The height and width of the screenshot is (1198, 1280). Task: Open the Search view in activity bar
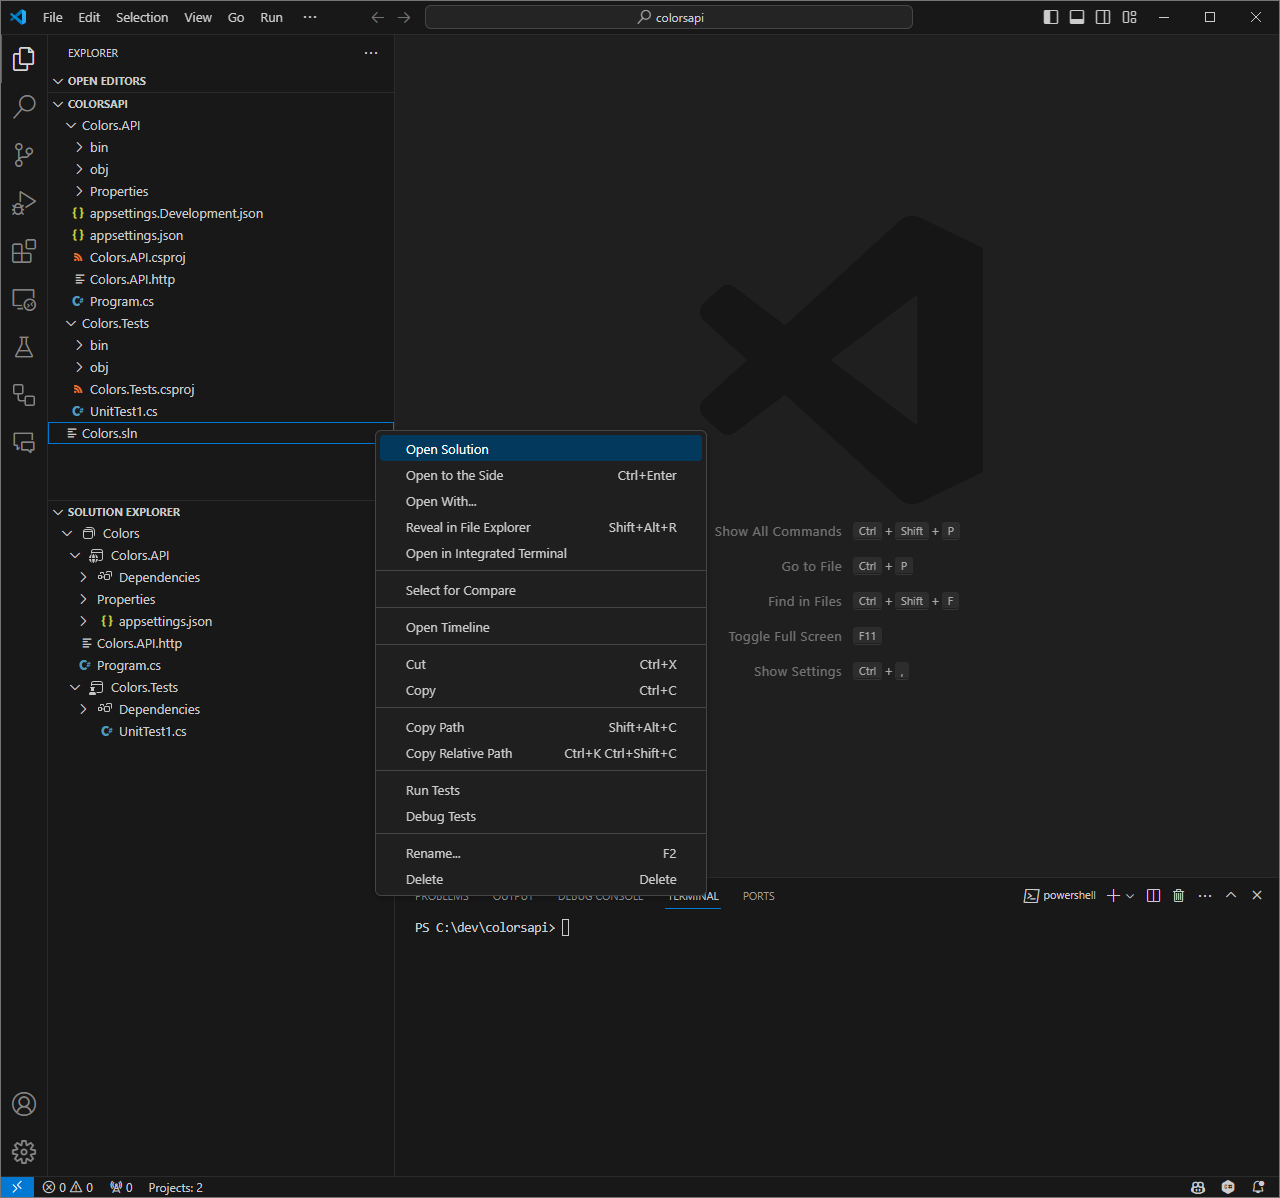point(24,107)
